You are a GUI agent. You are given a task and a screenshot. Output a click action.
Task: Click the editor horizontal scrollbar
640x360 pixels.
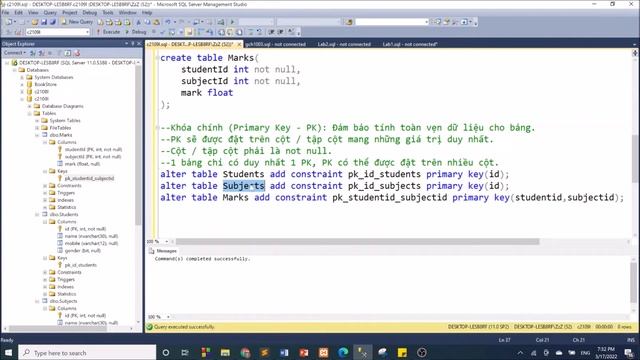[x=358, y=242]
